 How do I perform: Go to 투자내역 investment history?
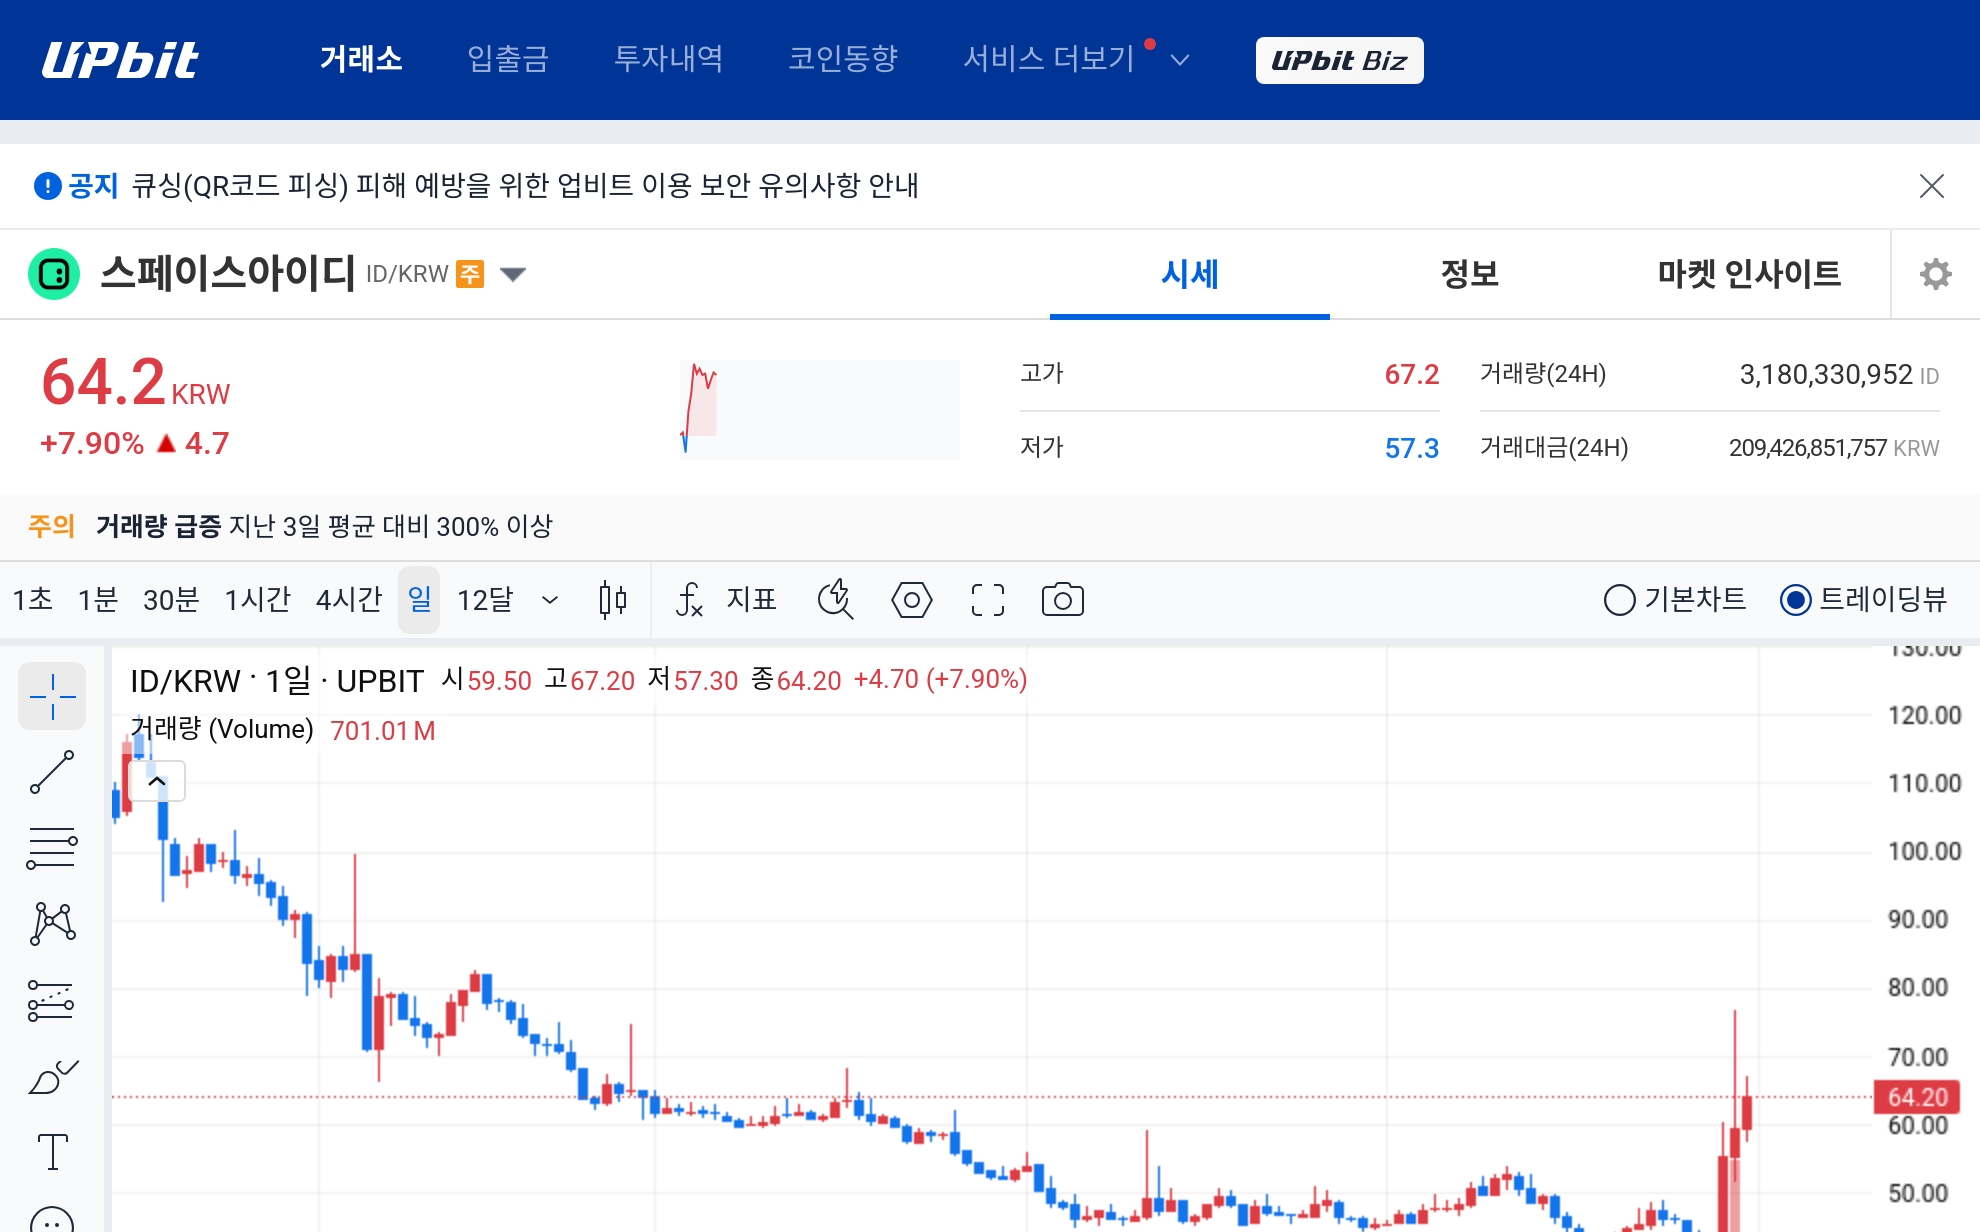click(x=669, y=59)
